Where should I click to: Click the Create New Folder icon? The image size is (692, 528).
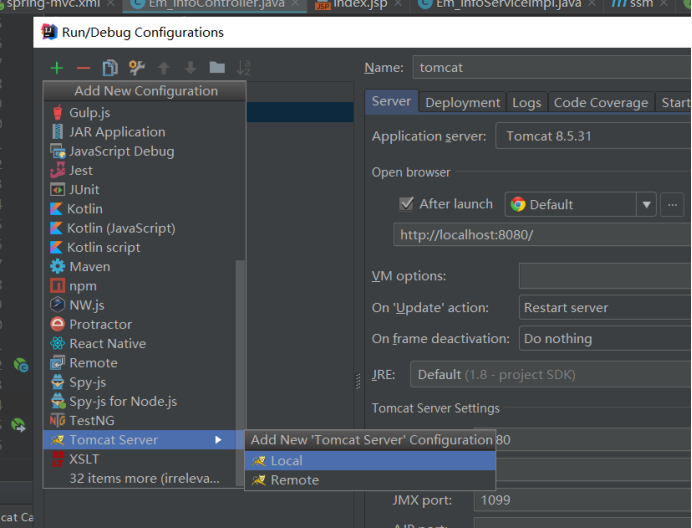[217, 68]
